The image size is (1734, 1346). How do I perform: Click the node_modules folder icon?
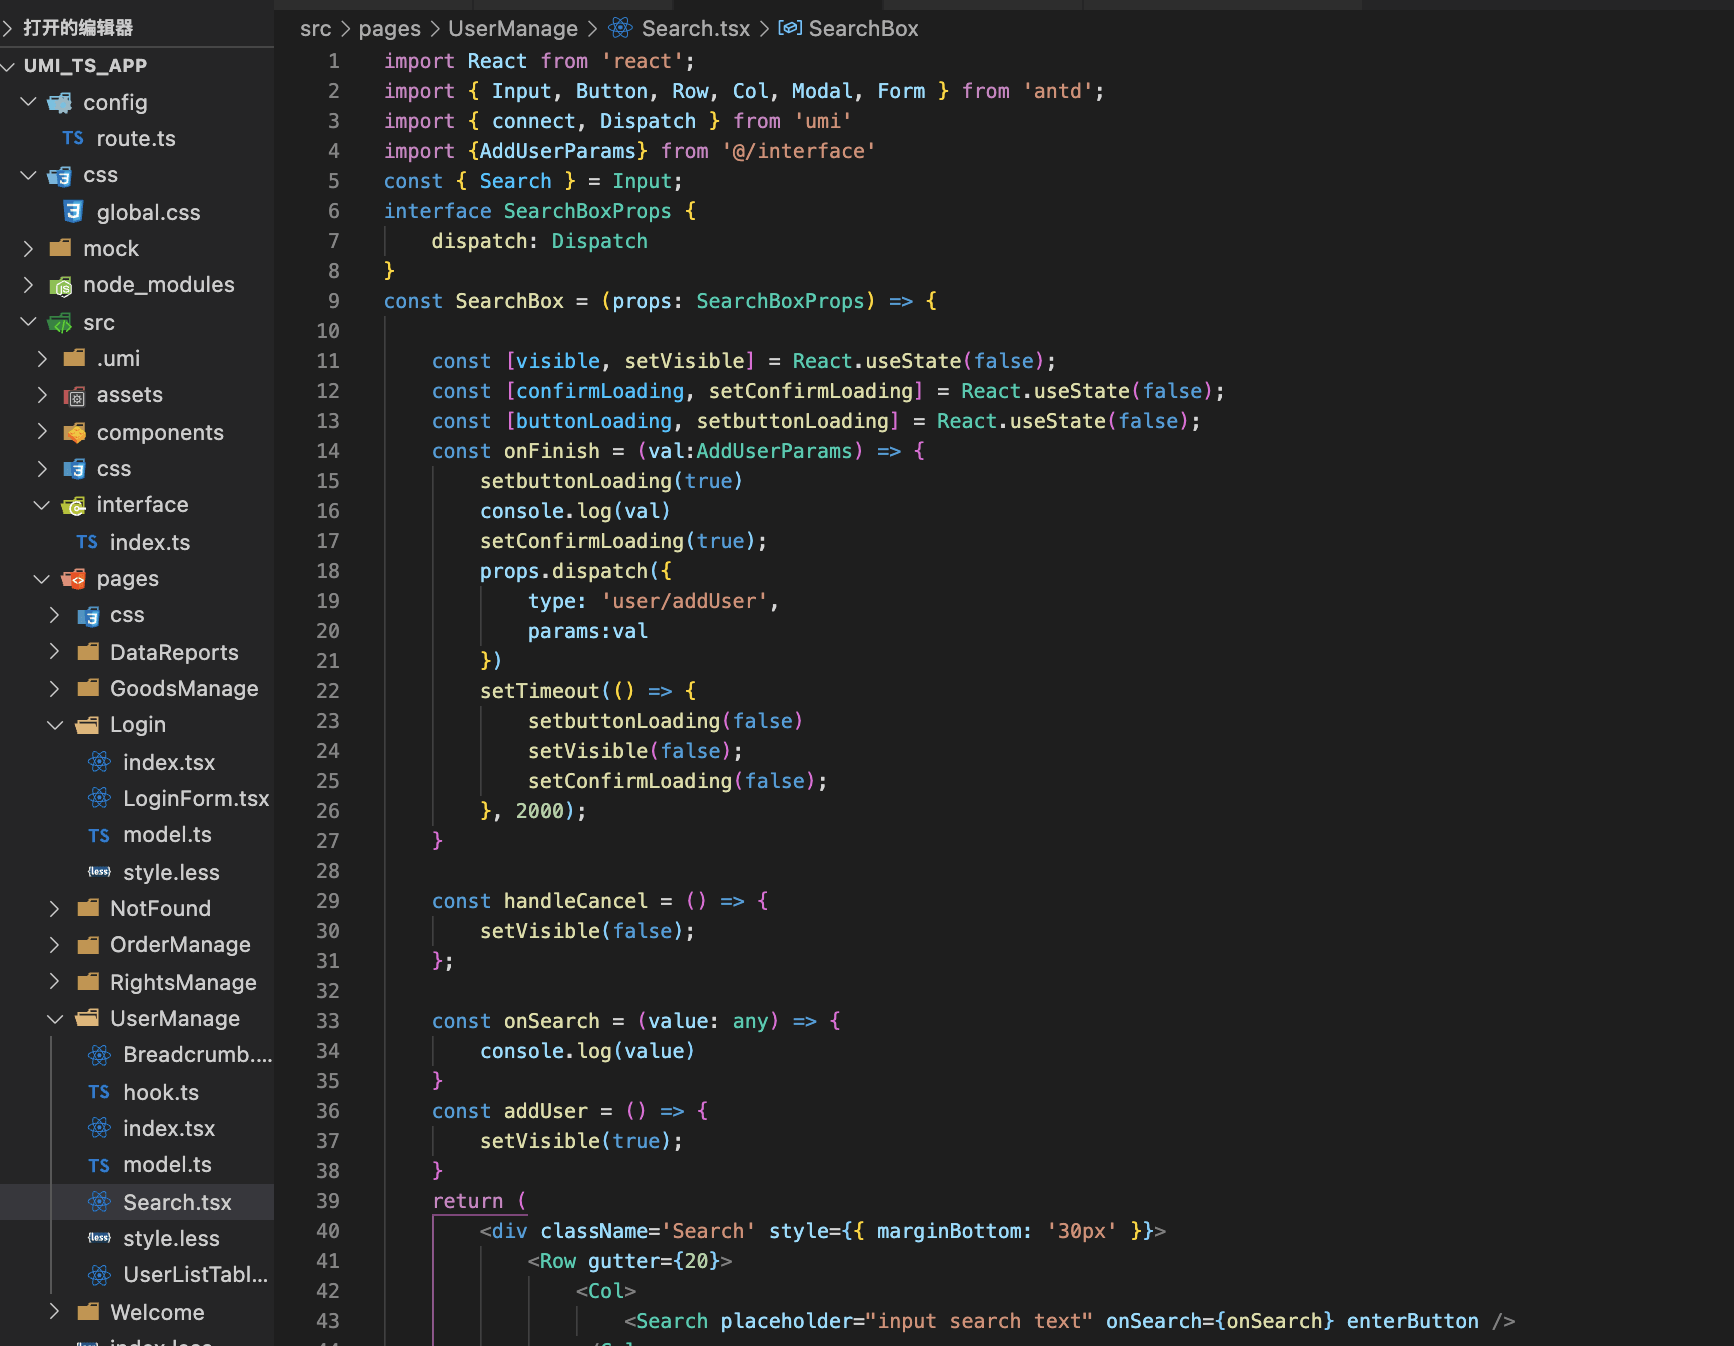tap(60, 285)
